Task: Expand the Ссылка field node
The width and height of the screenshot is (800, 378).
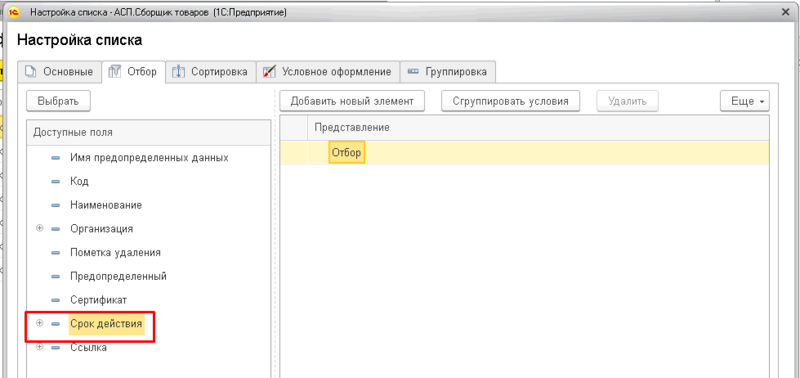Action: click(x=40, y=347)
